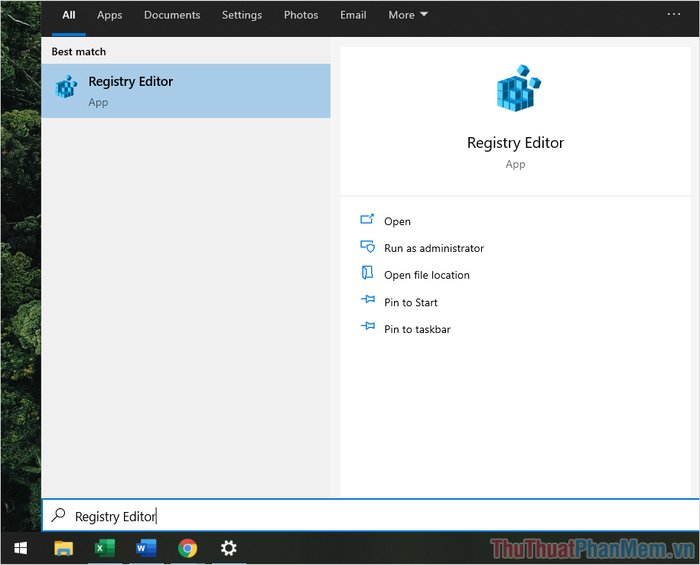Switch to the Email tab

[353, 15]
